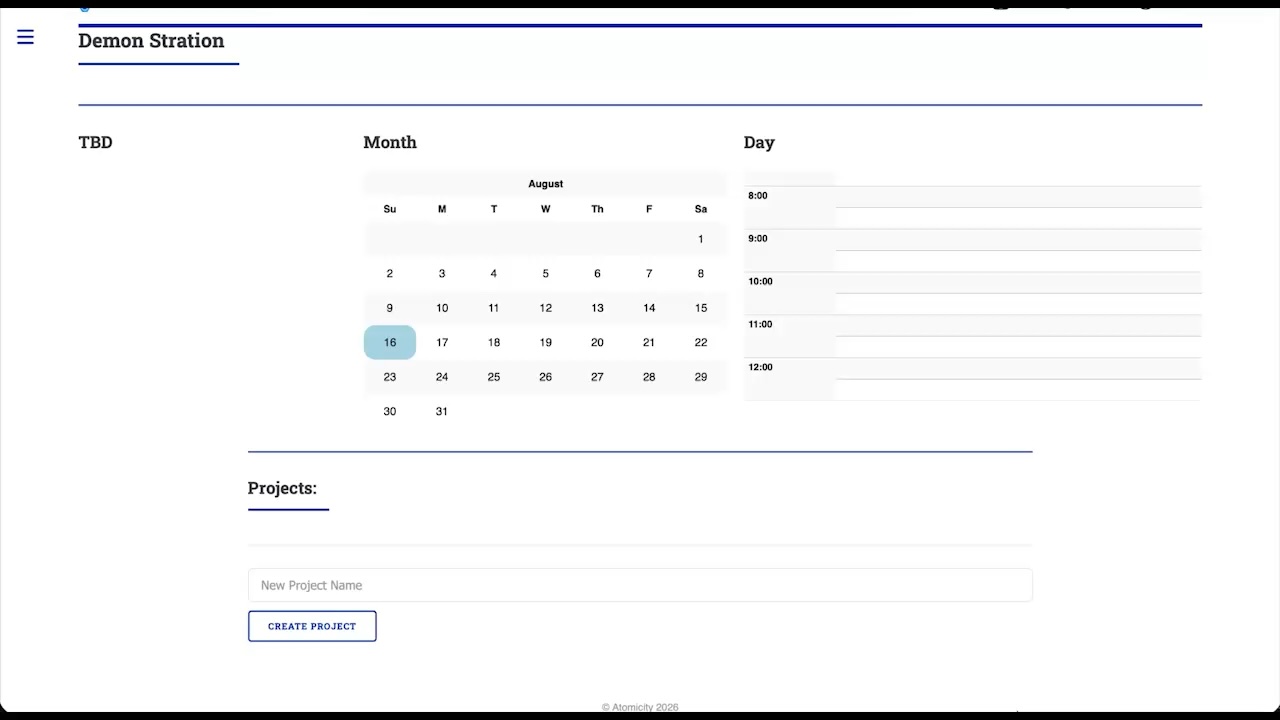Open the hamburger navigation menu

click(x=25, y=37)
